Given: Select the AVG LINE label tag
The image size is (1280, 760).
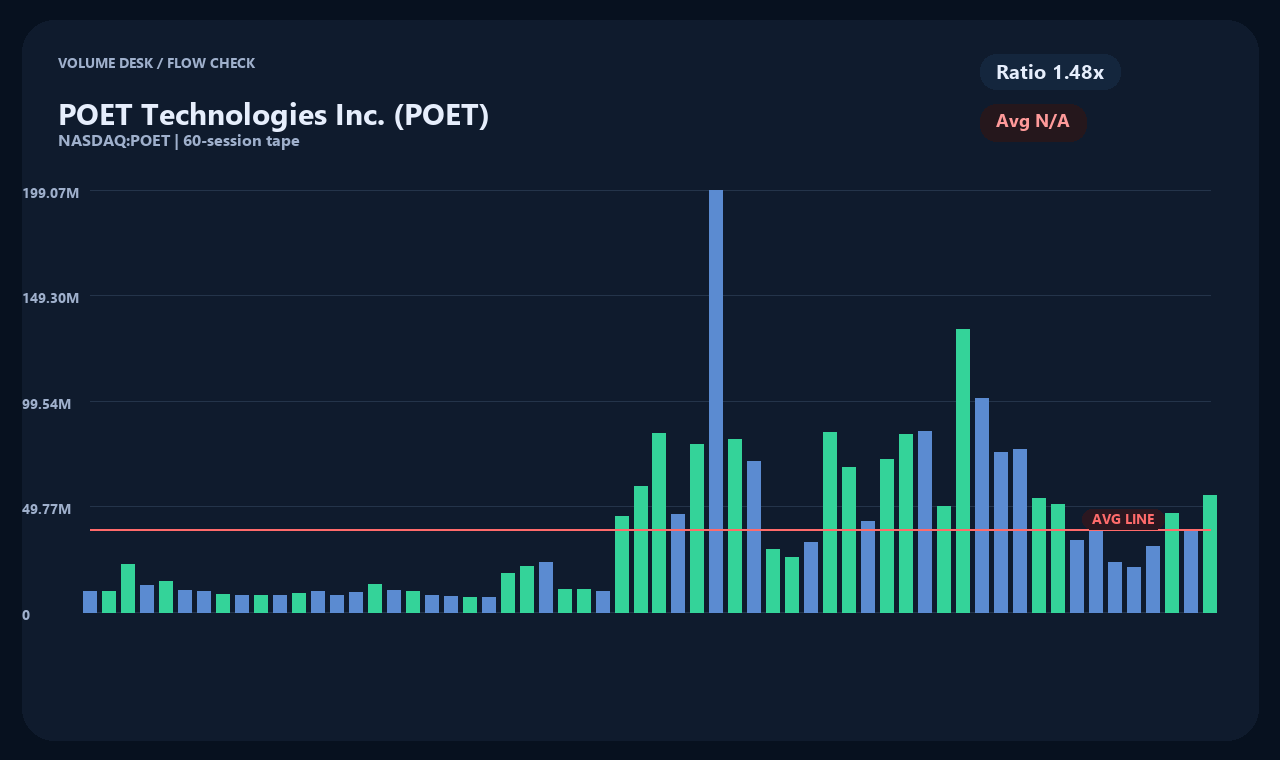Looking at the screenshot, I should tap(1123, 520).
